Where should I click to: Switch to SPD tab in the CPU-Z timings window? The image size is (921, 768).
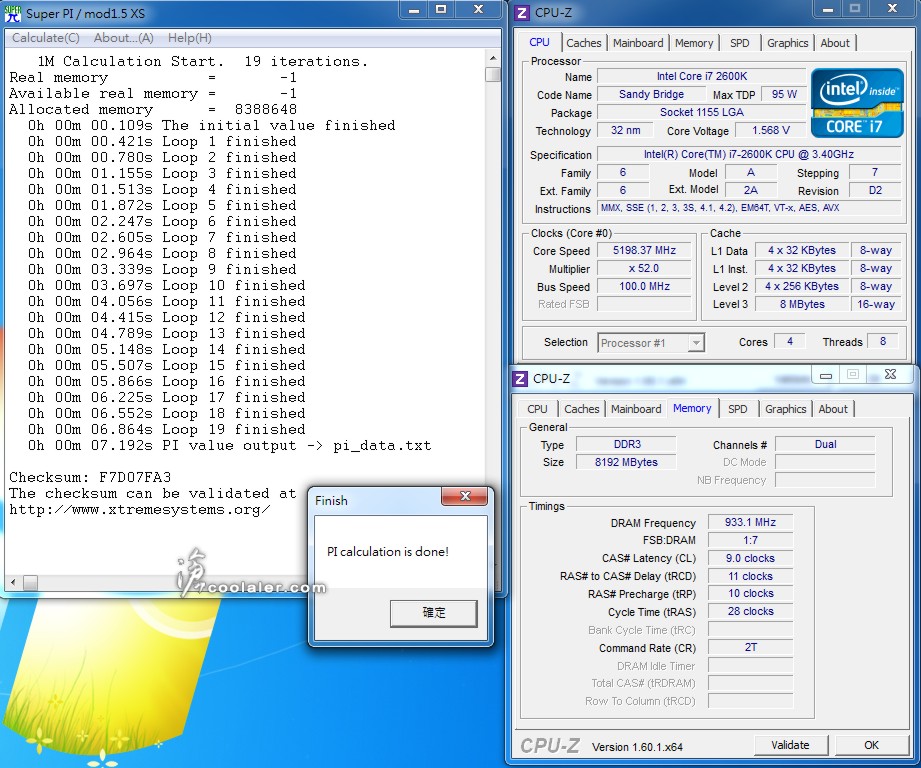(x=738, y=409)
